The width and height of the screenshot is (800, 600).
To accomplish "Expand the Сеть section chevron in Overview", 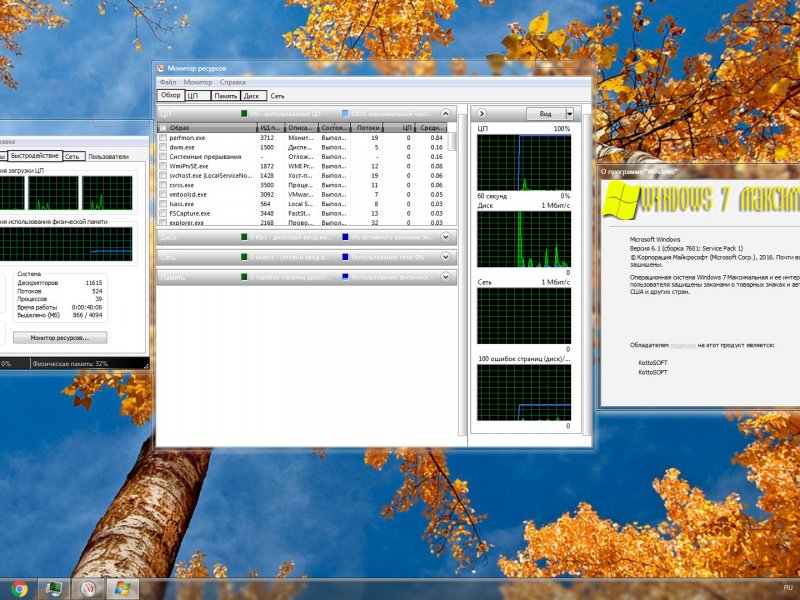I will [x=445, y=257].
